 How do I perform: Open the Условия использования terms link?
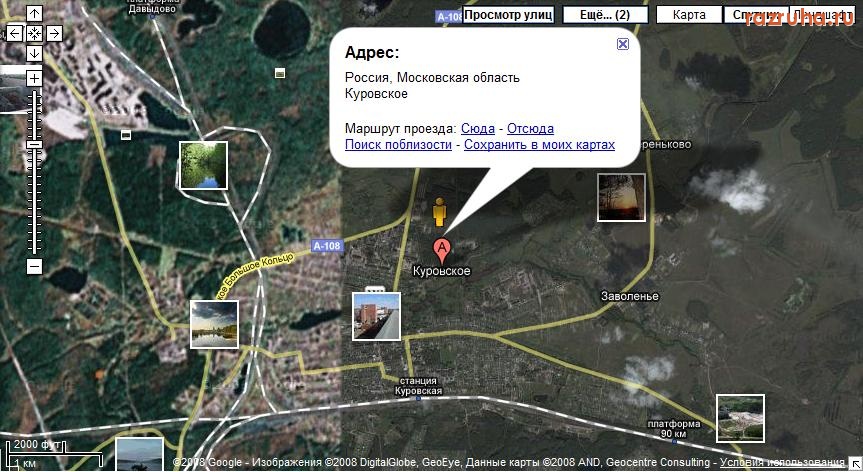click(x=782, y=462)
